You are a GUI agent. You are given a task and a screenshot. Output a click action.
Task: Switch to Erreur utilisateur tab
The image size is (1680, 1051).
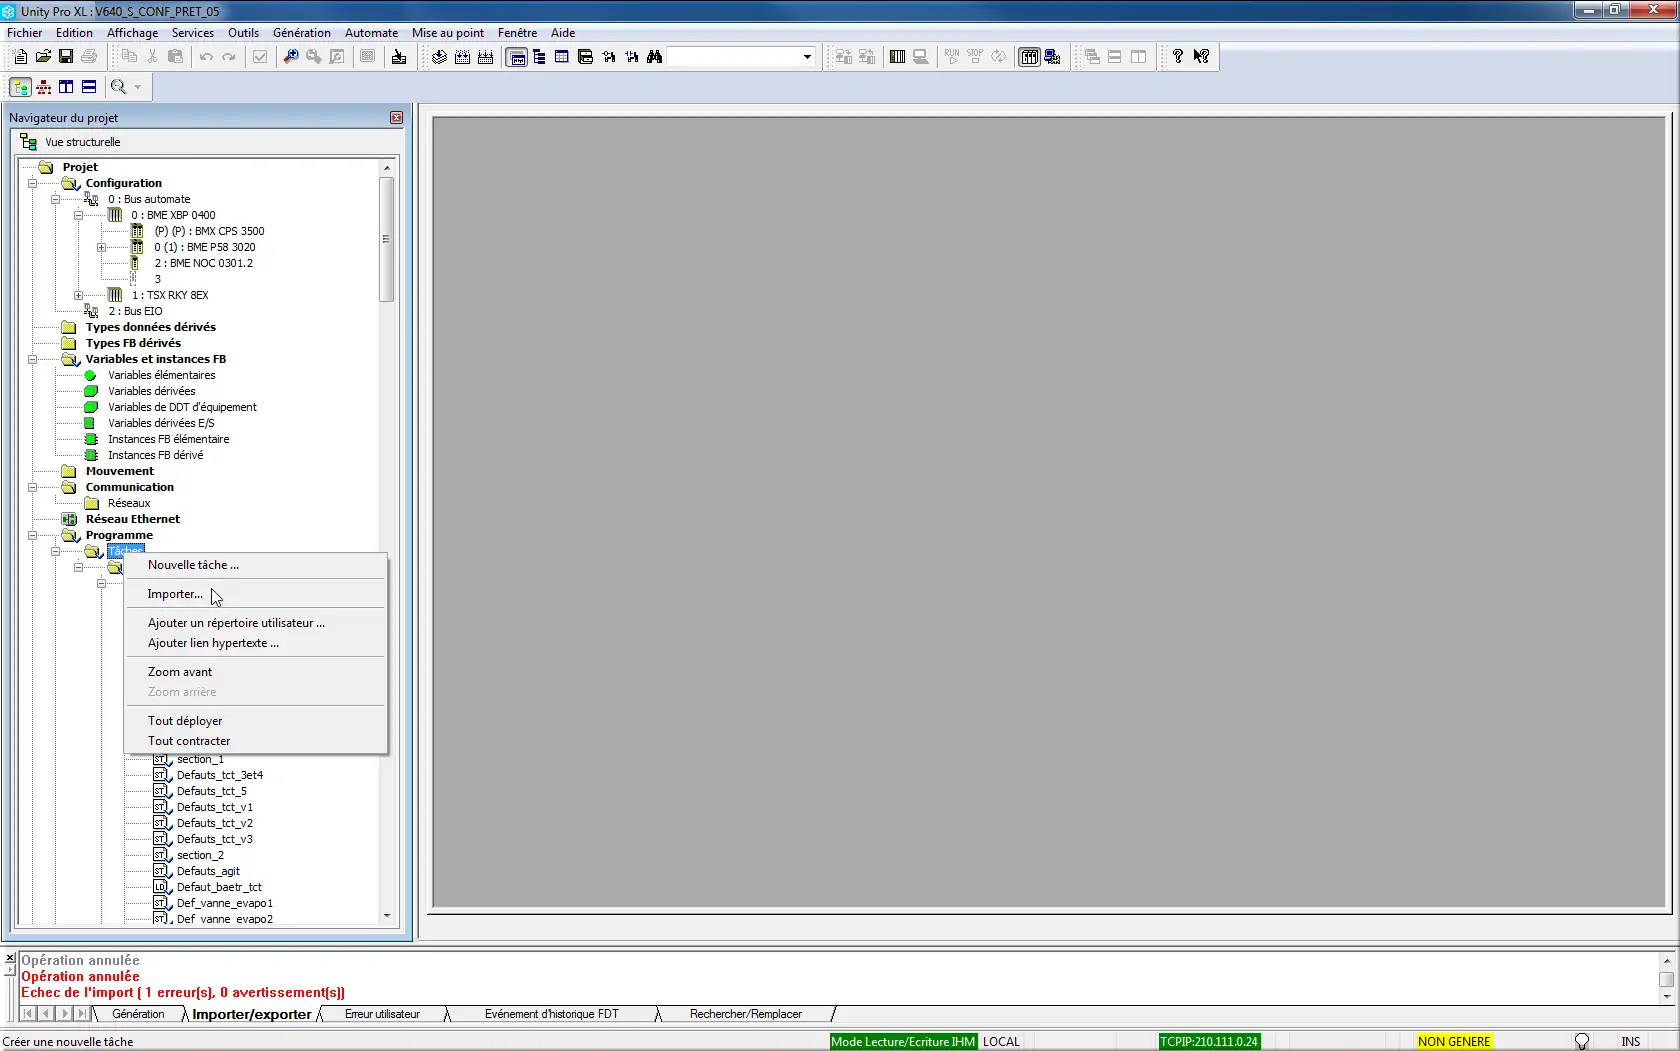click(382, 1014)
